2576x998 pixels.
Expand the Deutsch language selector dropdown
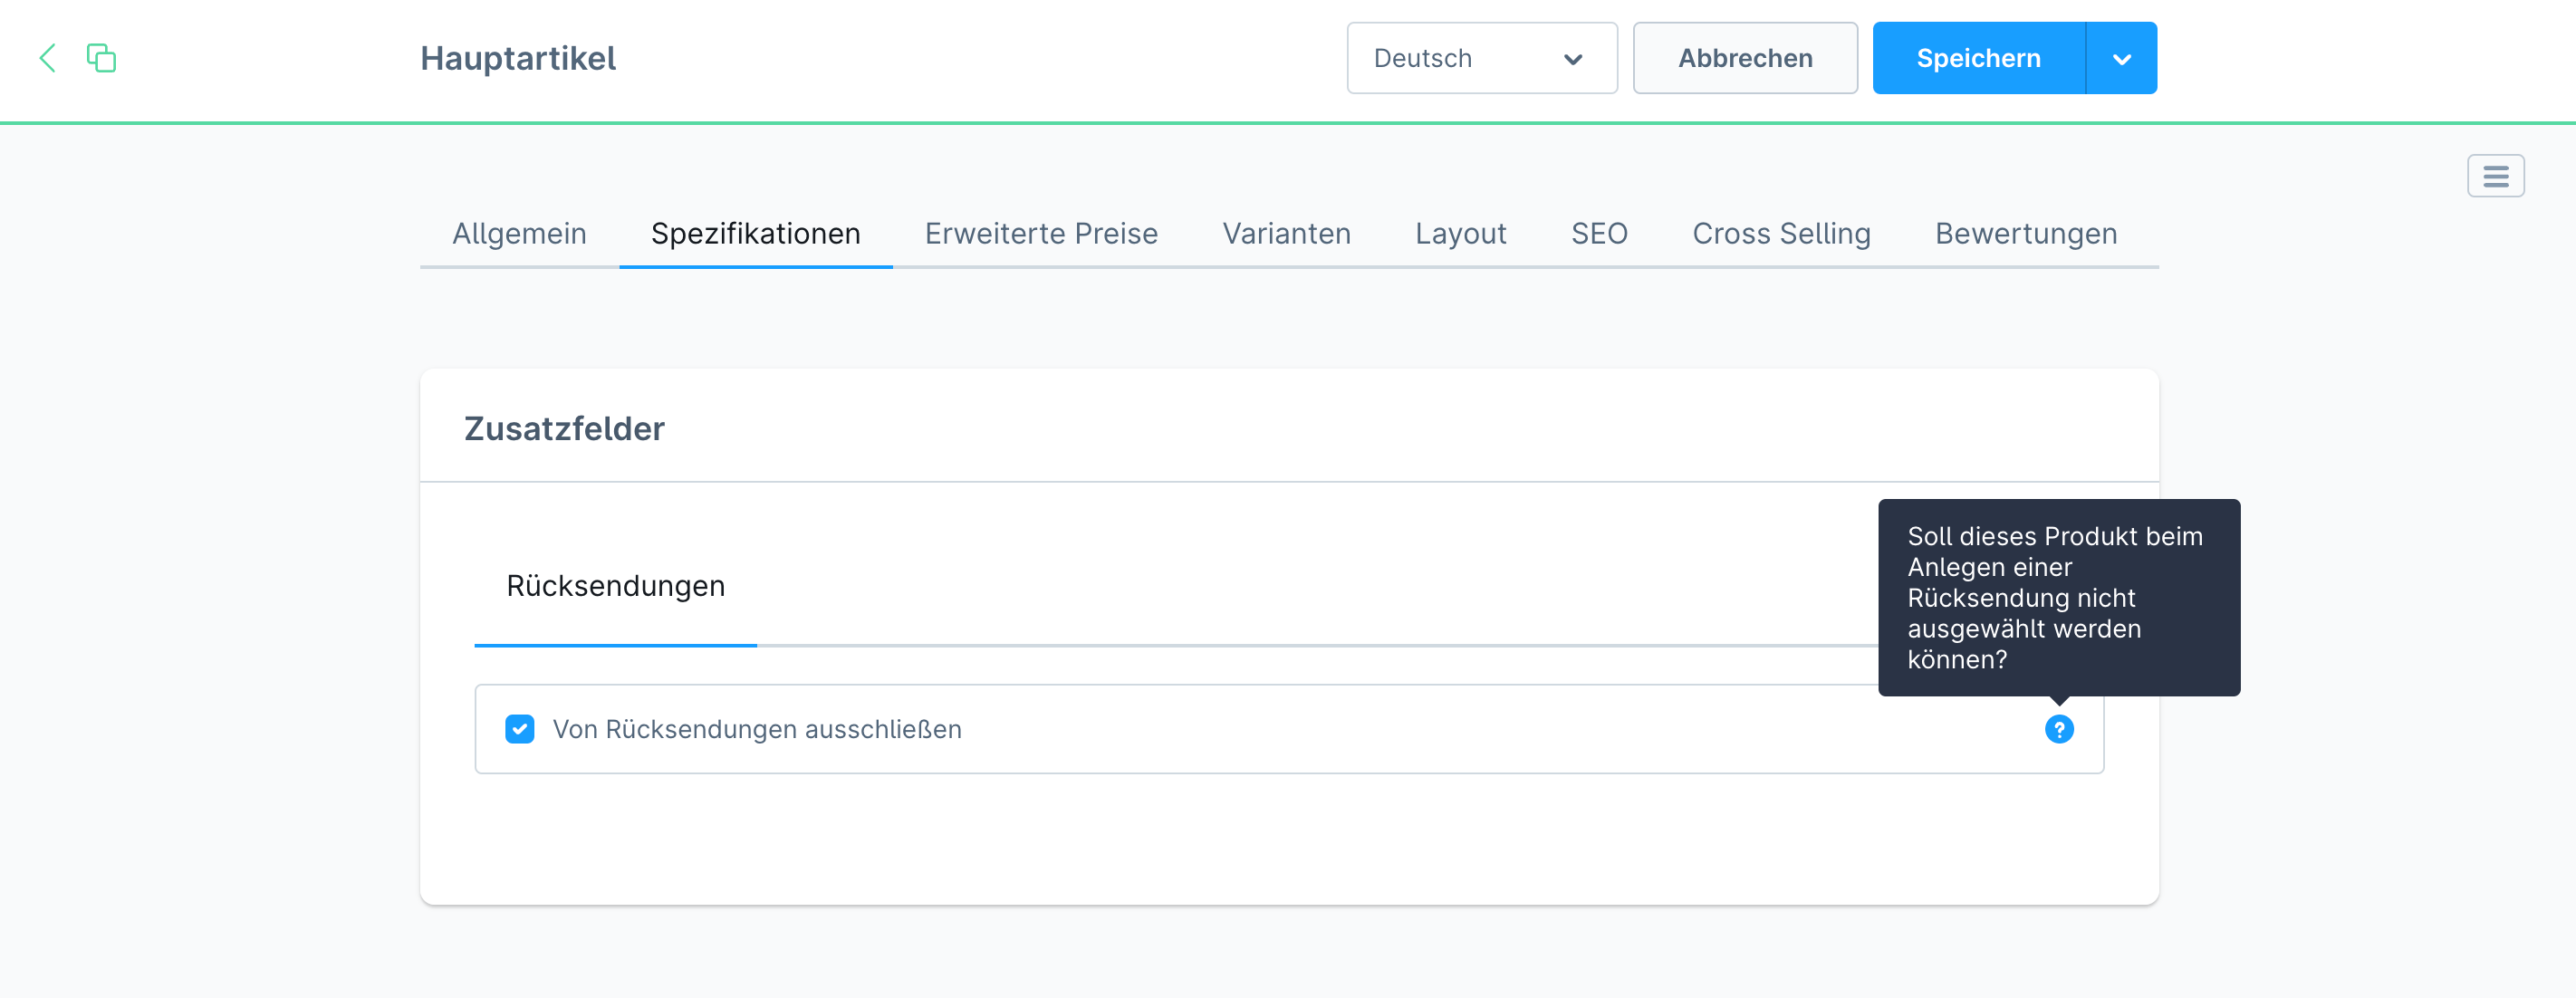point(1569,59)
